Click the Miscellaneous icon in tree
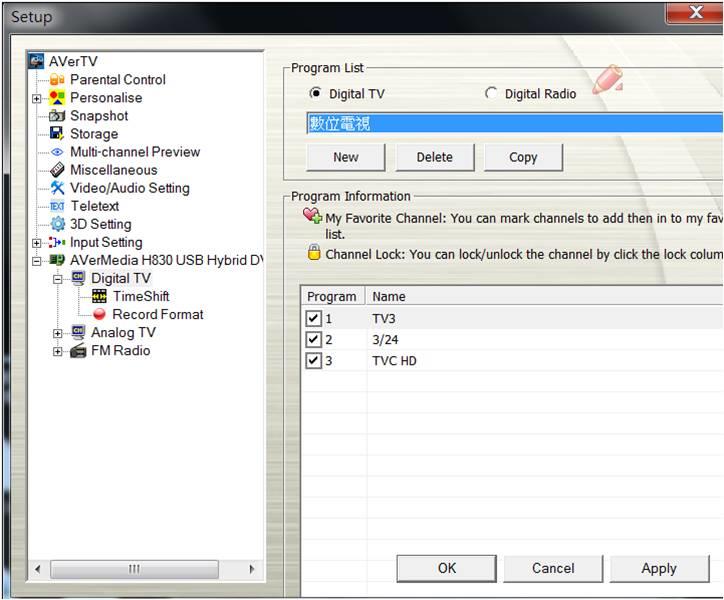Image resolution: width=724 pixels, height=600 pixels. [x=57, y=170]
